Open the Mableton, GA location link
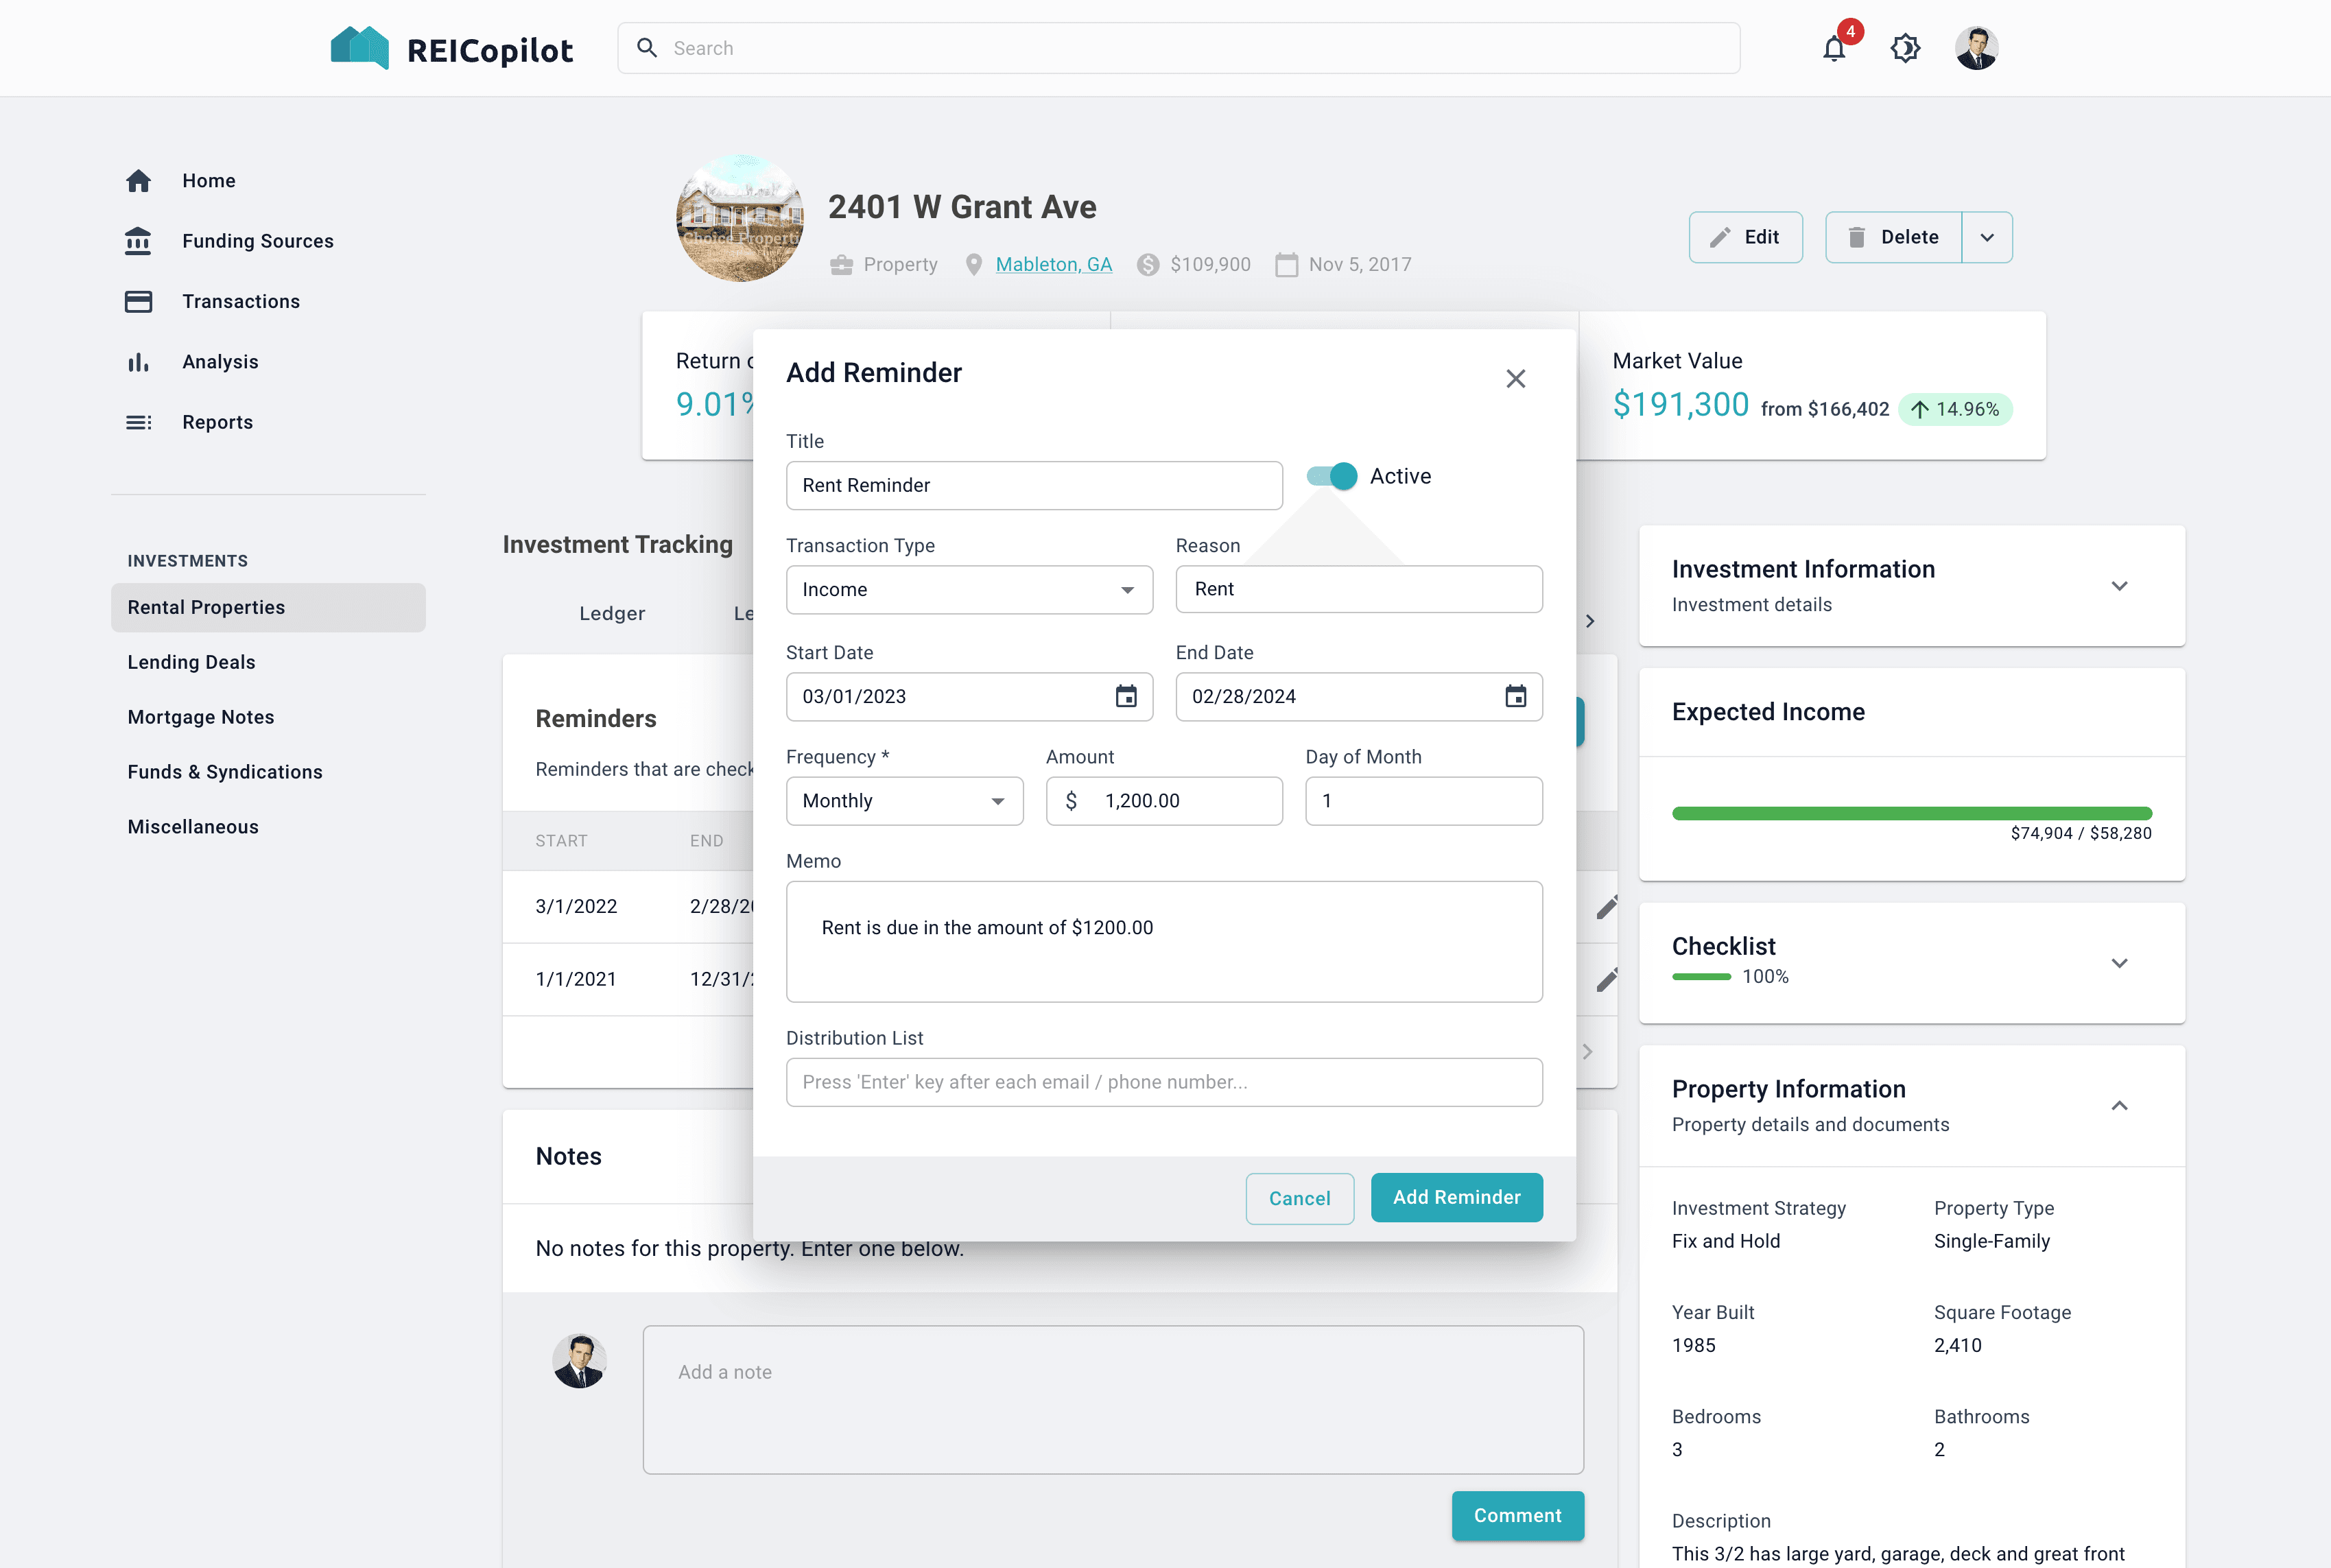 (x=1053, y=264)
